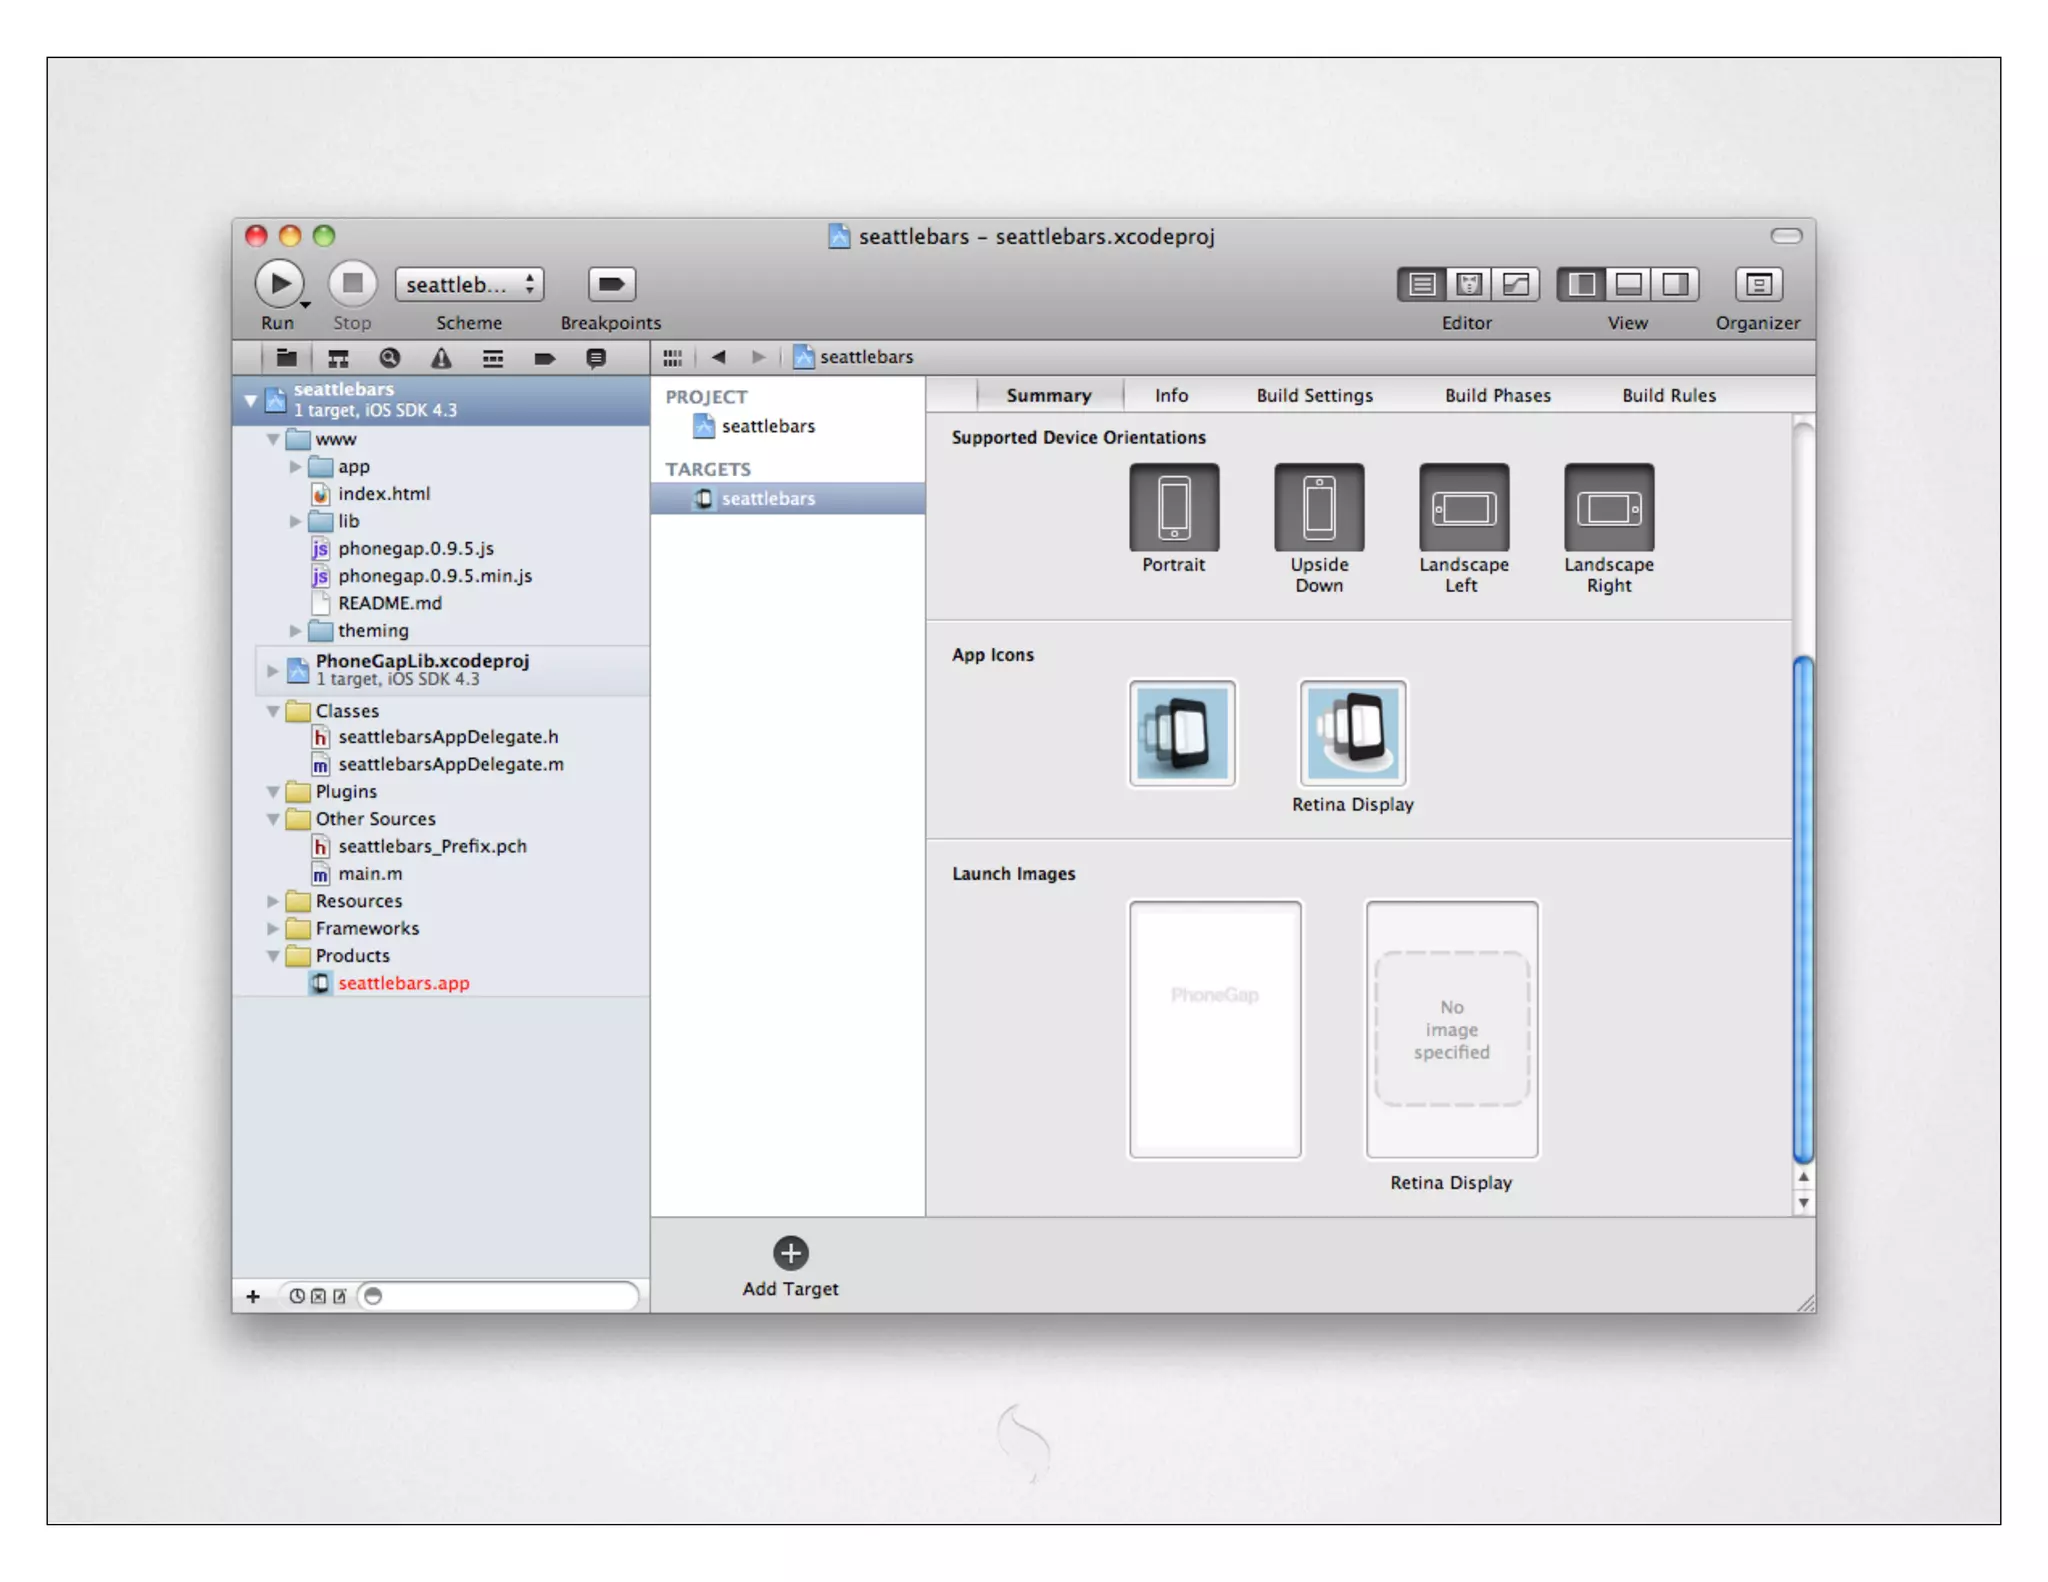Viewport: 2048px width, 1582px height.
Task: Click the Add Target button
Action: click(790, 1254)
